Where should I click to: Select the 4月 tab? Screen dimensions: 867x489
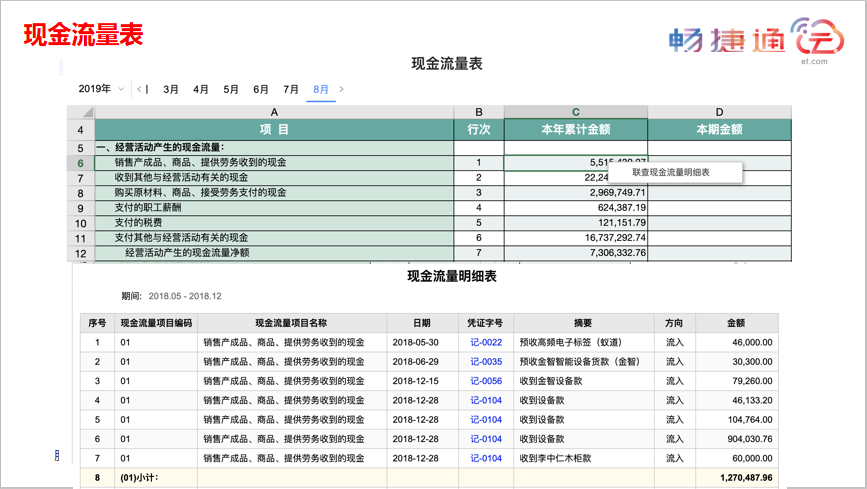point(201,89)
